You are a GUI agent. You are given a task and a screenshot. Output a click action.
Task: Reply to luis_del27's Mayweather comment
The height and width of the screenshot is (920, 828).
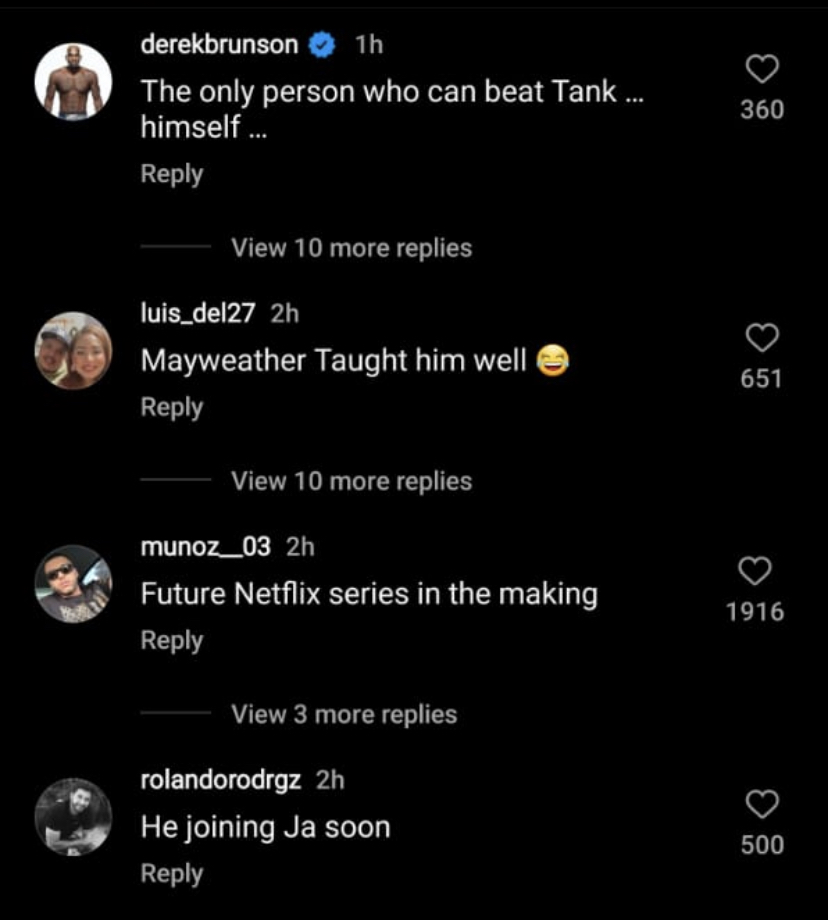click(171, 407)
